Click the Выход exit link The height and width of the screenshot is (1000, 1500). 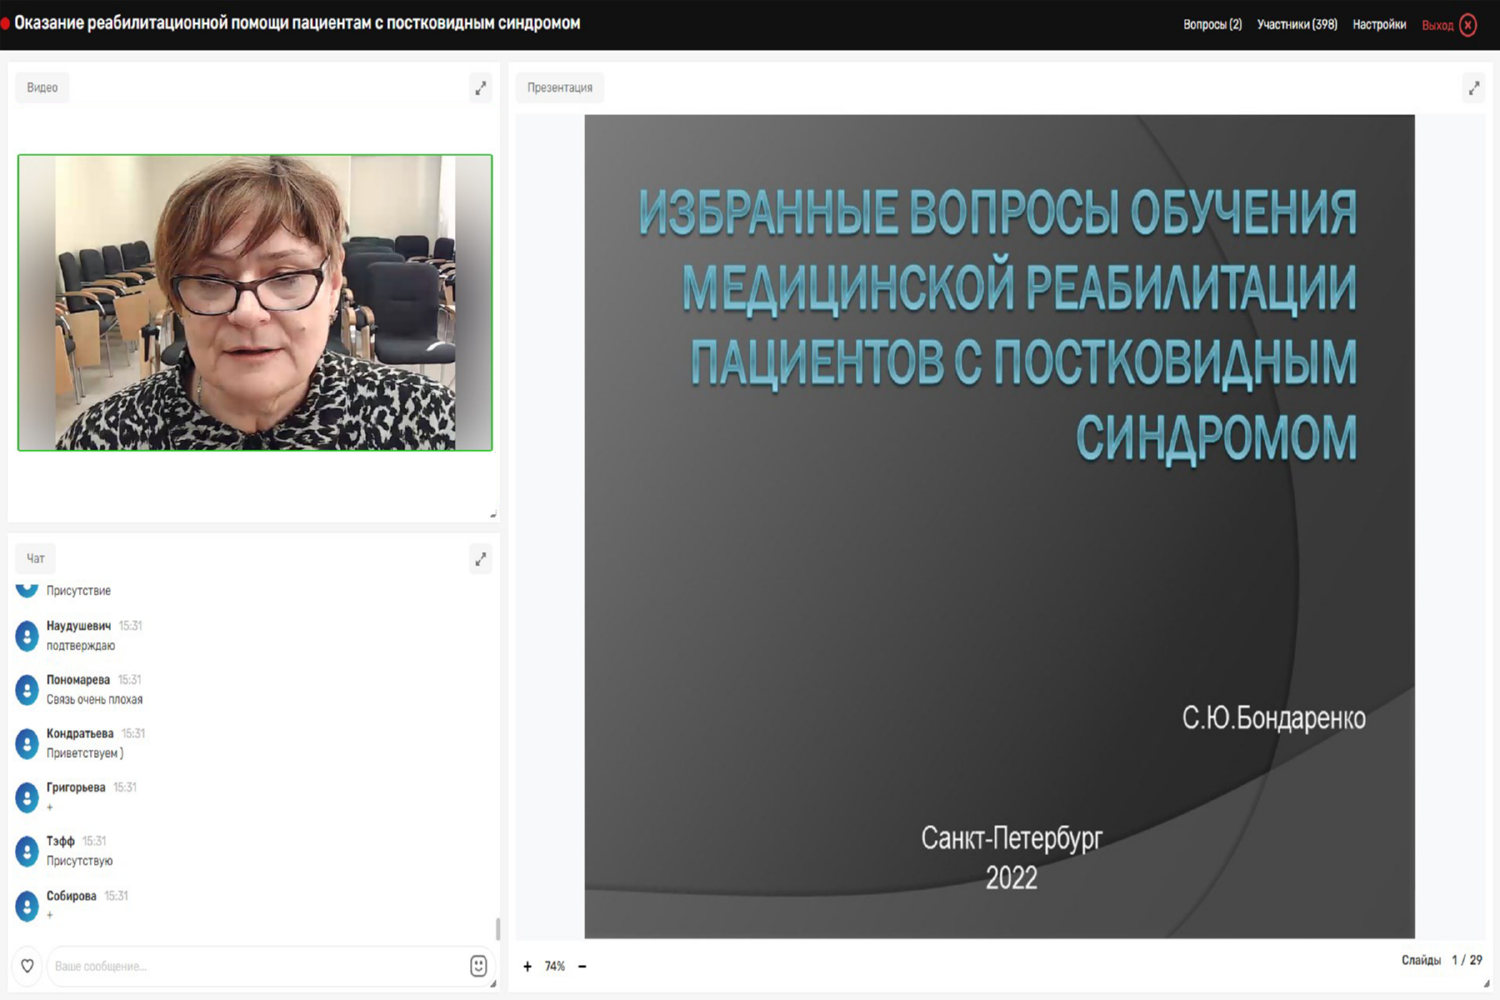[1437, 25]
